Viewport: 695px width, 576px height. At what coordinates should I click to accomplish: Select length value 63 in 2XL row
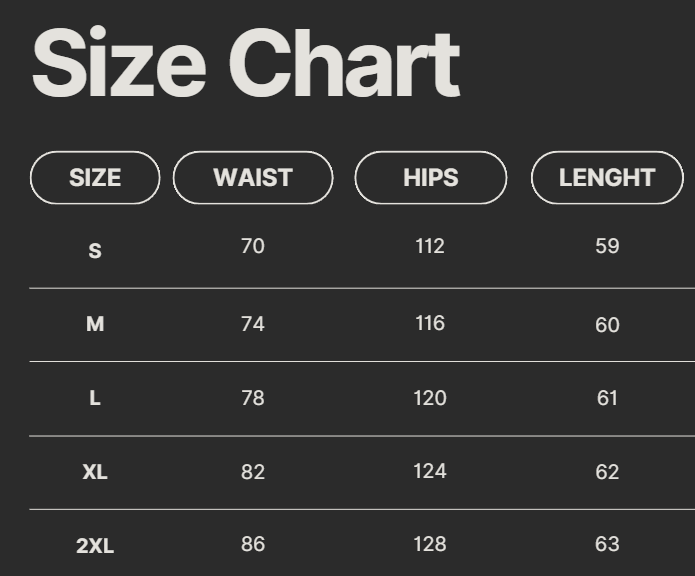tap(607, 545)
